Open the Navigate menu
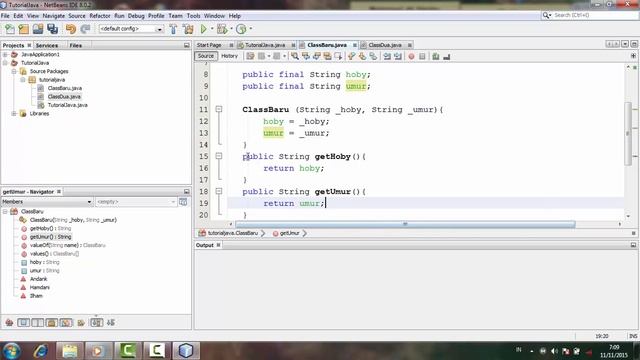The width and height of the screenshot is (640, 360). (x=53, y=16)
